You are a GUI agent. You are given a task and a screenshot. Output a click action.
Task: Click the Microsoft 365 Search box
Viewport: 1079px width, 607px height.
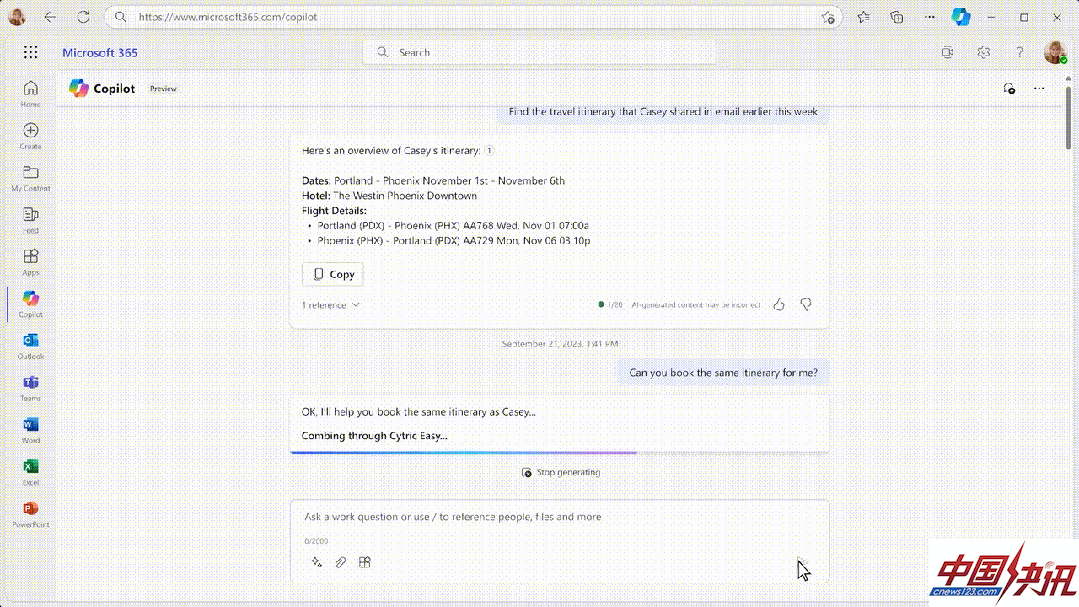click(x=539, y=52)
